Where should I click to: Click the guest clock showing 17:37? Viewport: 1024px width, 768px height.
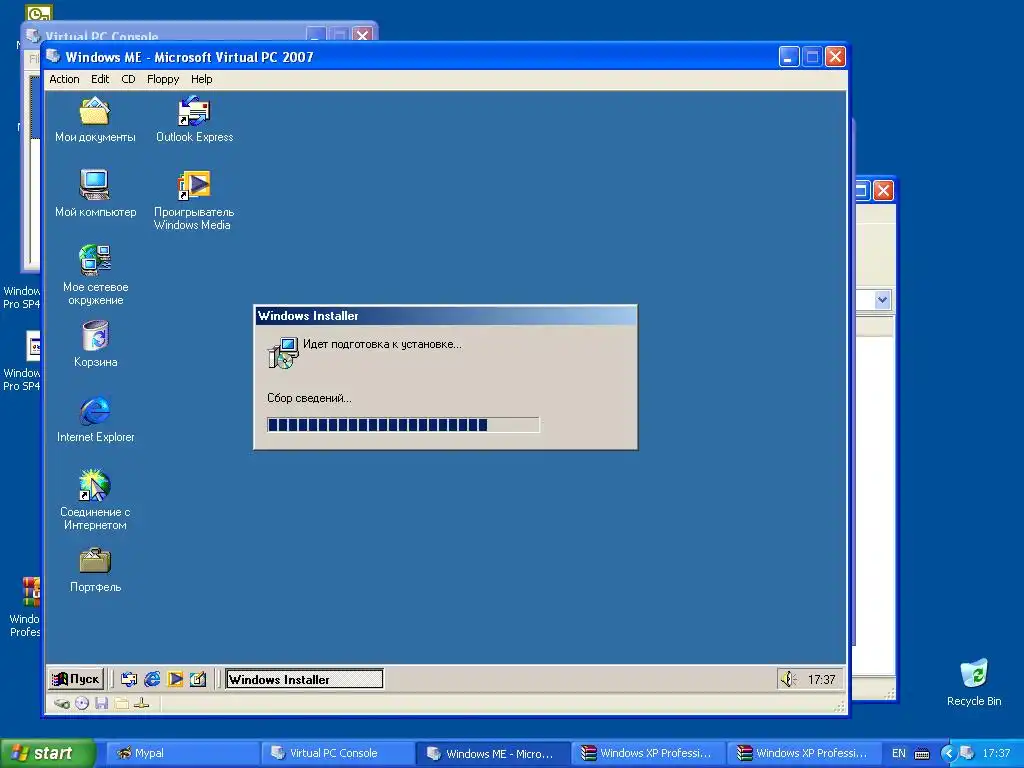coord(821,679)
